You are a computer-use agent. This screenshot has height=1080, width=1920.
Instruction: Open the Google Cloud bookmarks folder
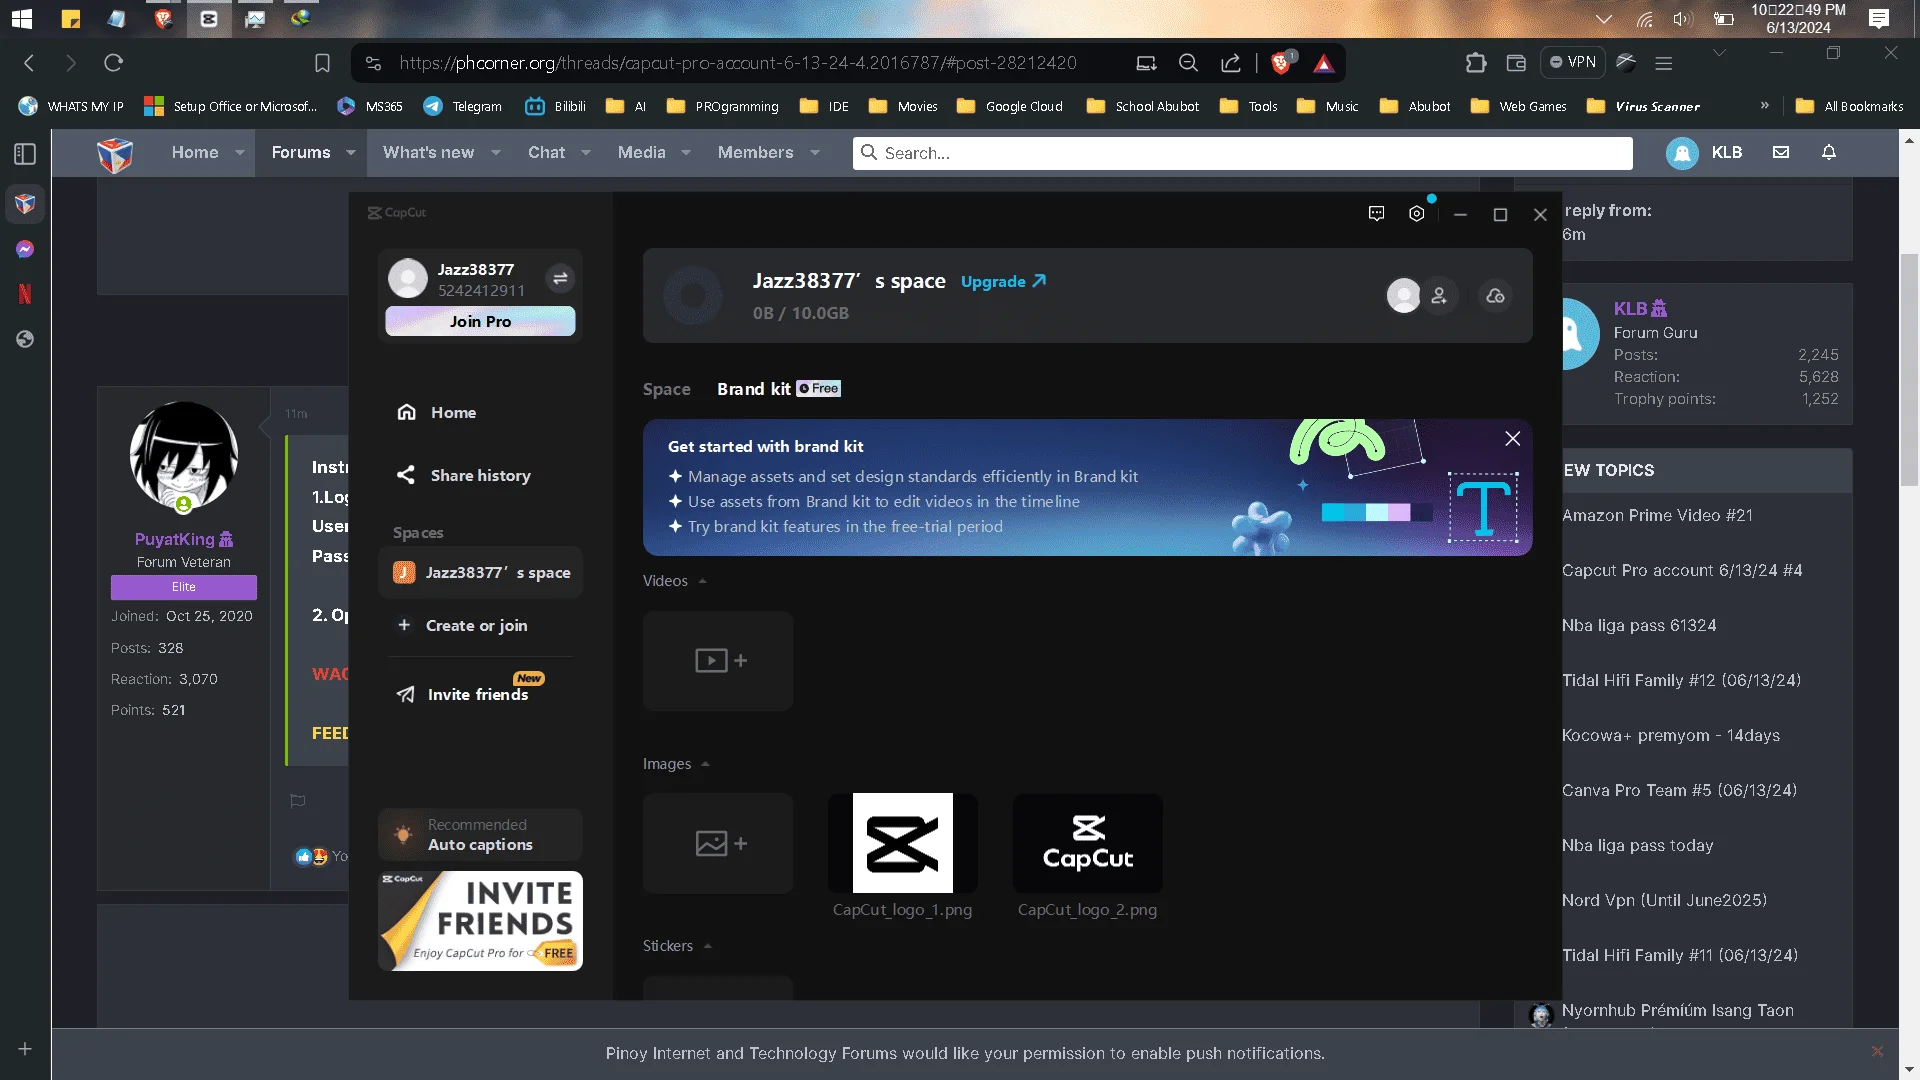pyautogui.click(x=1009, y=106)
